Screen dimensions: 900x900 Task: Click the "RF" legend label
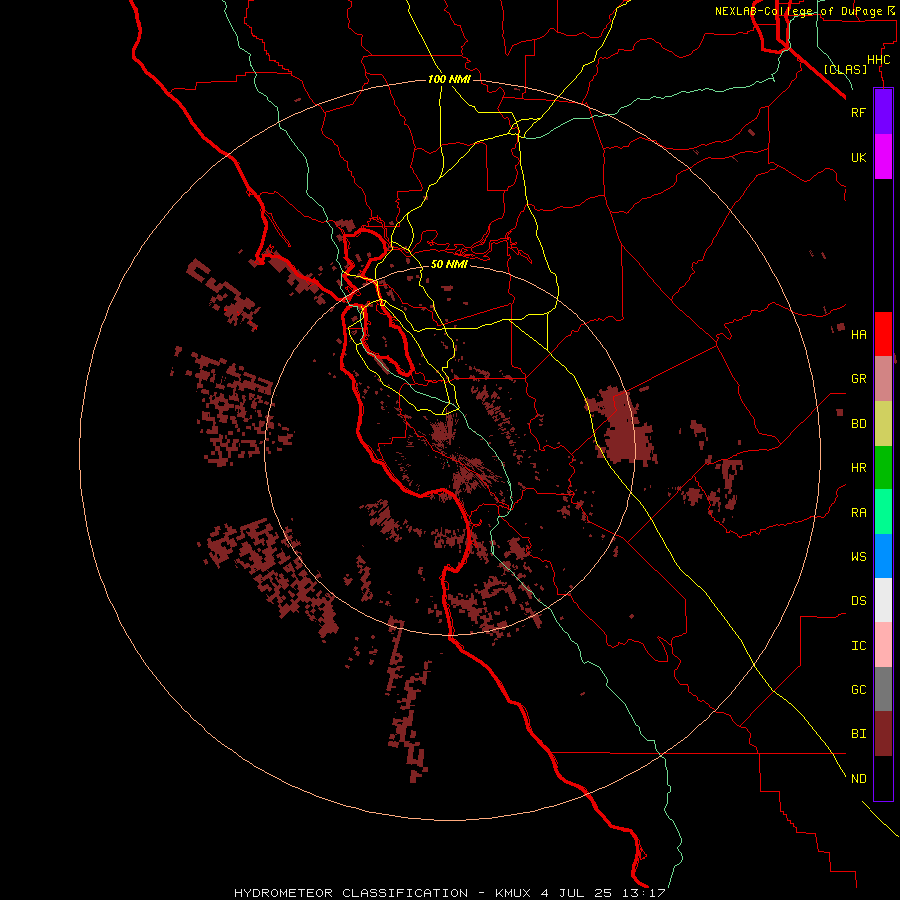[x=858, y=112]
